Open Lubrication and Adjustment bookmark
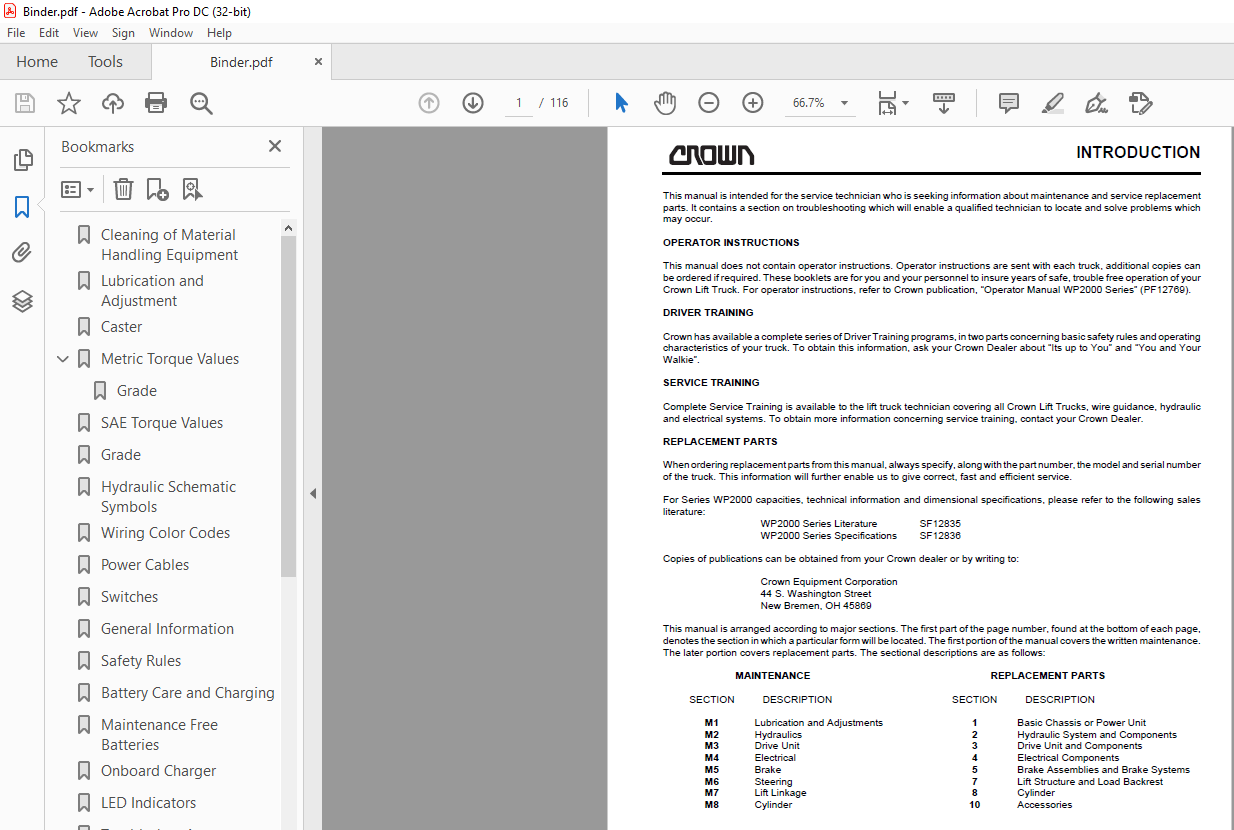Viewport: 1234px width, 830px height. 152,291
